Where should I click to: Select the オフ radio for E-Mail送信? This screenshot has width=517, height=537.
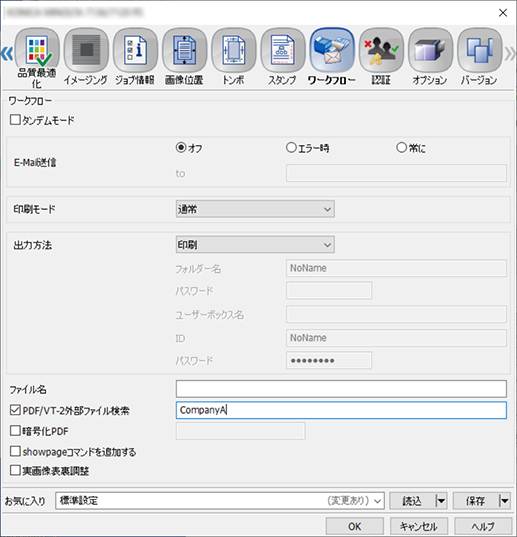[x=181, y=148]
